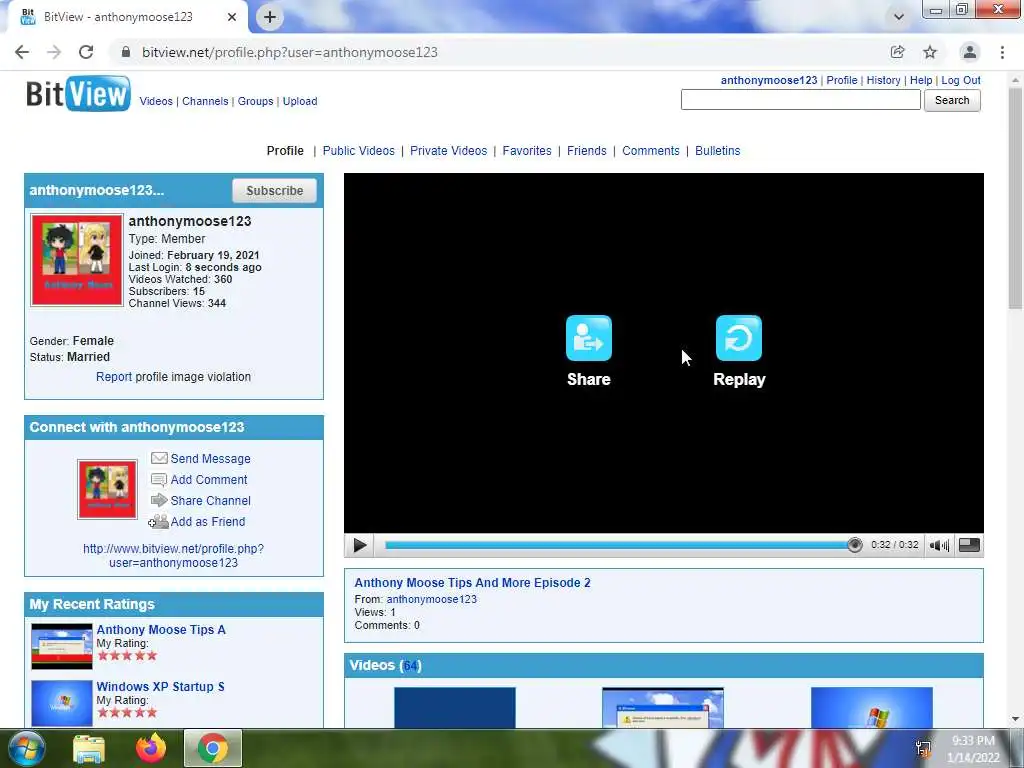
Task: Mute the video volume icon
Action: click(939, 545)
